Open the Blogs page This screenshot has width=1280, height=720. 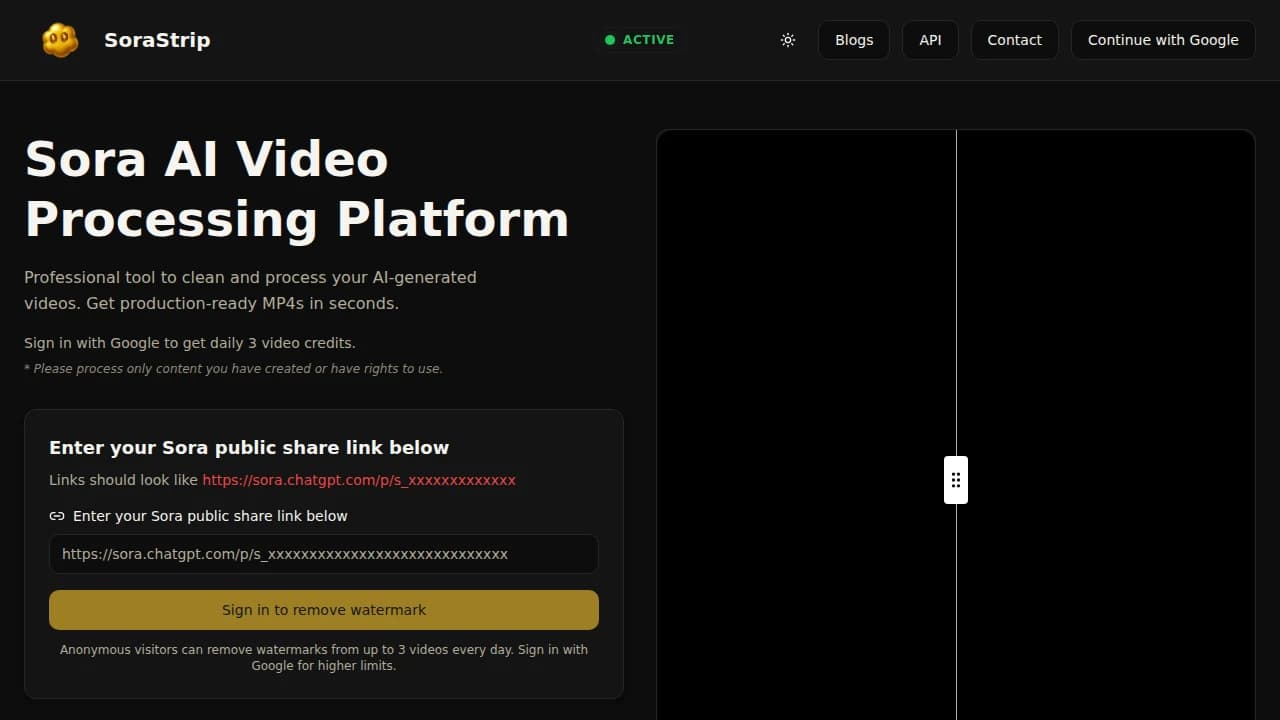point(853,39)
